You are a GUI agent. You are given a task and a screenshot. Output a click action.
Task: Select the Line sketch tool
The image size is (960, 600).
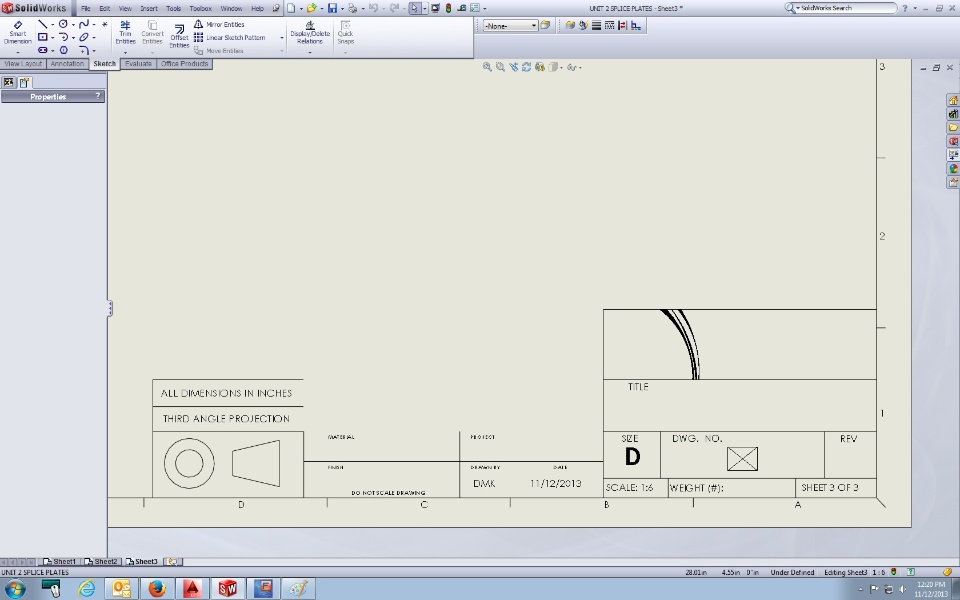pyautogui.click(x=42, y=24)
